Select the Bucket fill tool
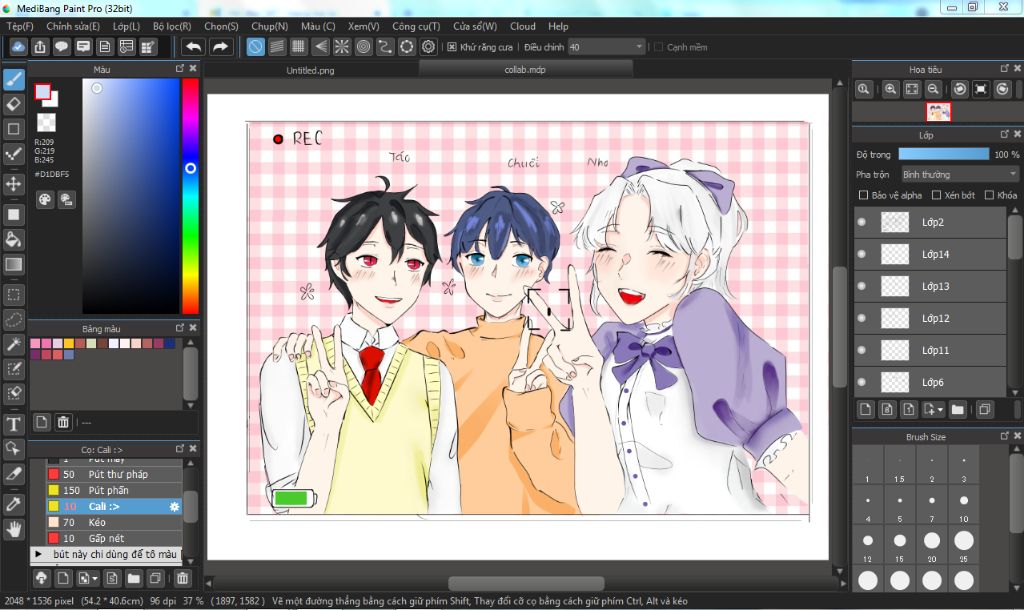 click(14, 239)
